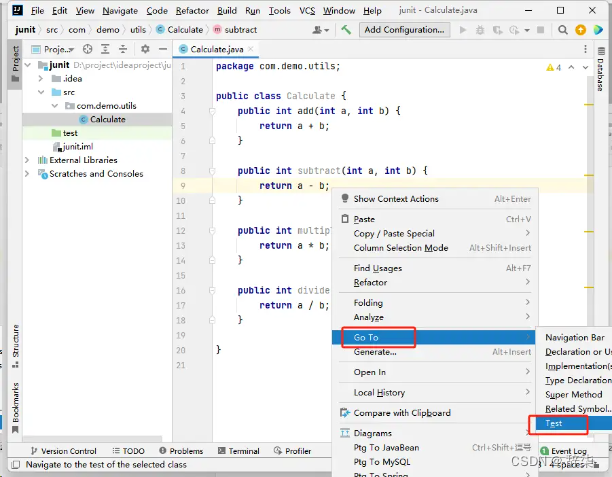Click Navigation Bar in Go To submenu
Screen dimensions: 612x477
tap(574, 337)
